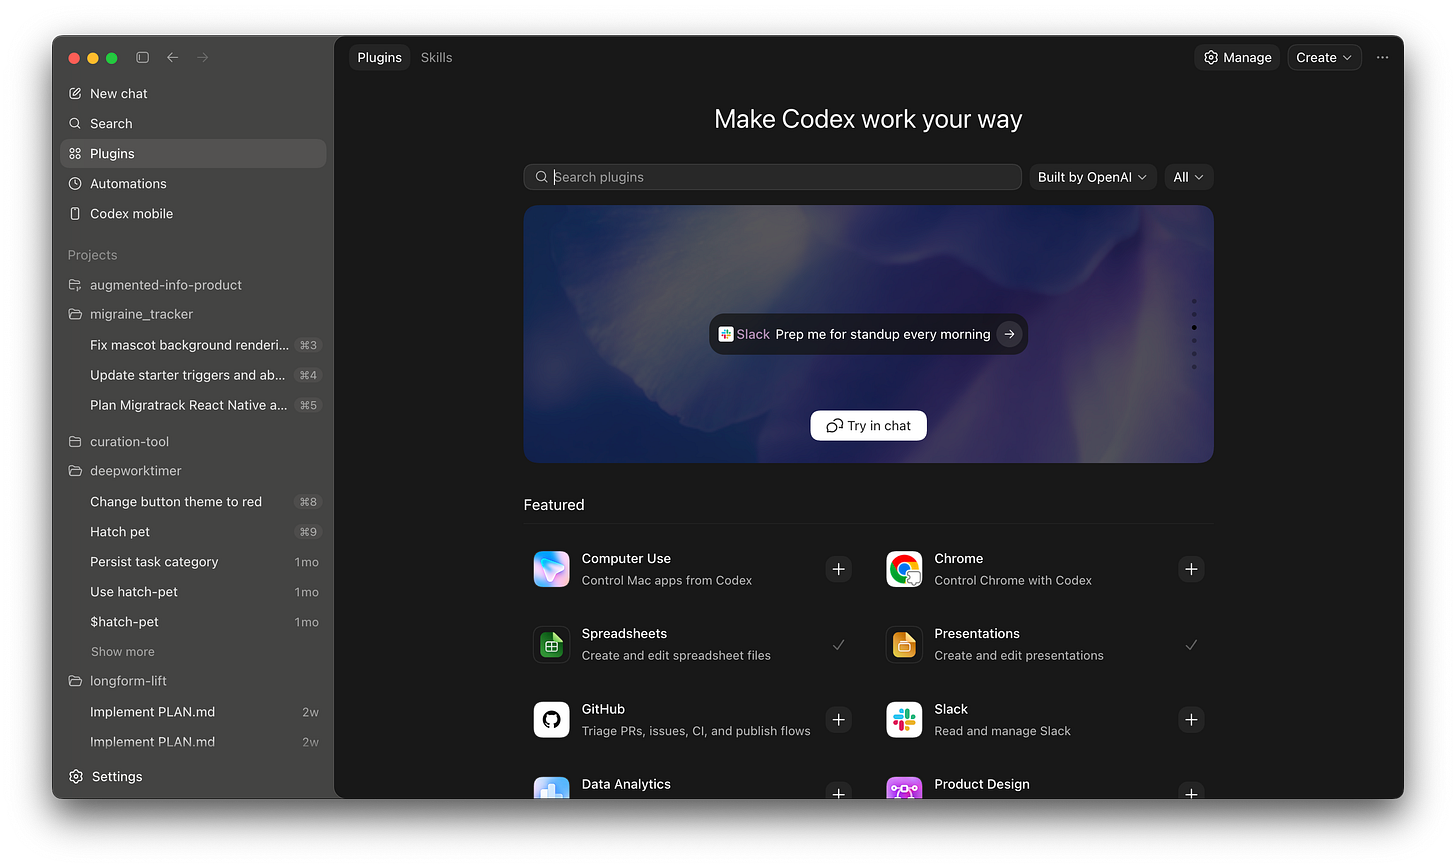Click the Chrome plugin icon
Viewport: 1456px width, 868px height.
904,569
